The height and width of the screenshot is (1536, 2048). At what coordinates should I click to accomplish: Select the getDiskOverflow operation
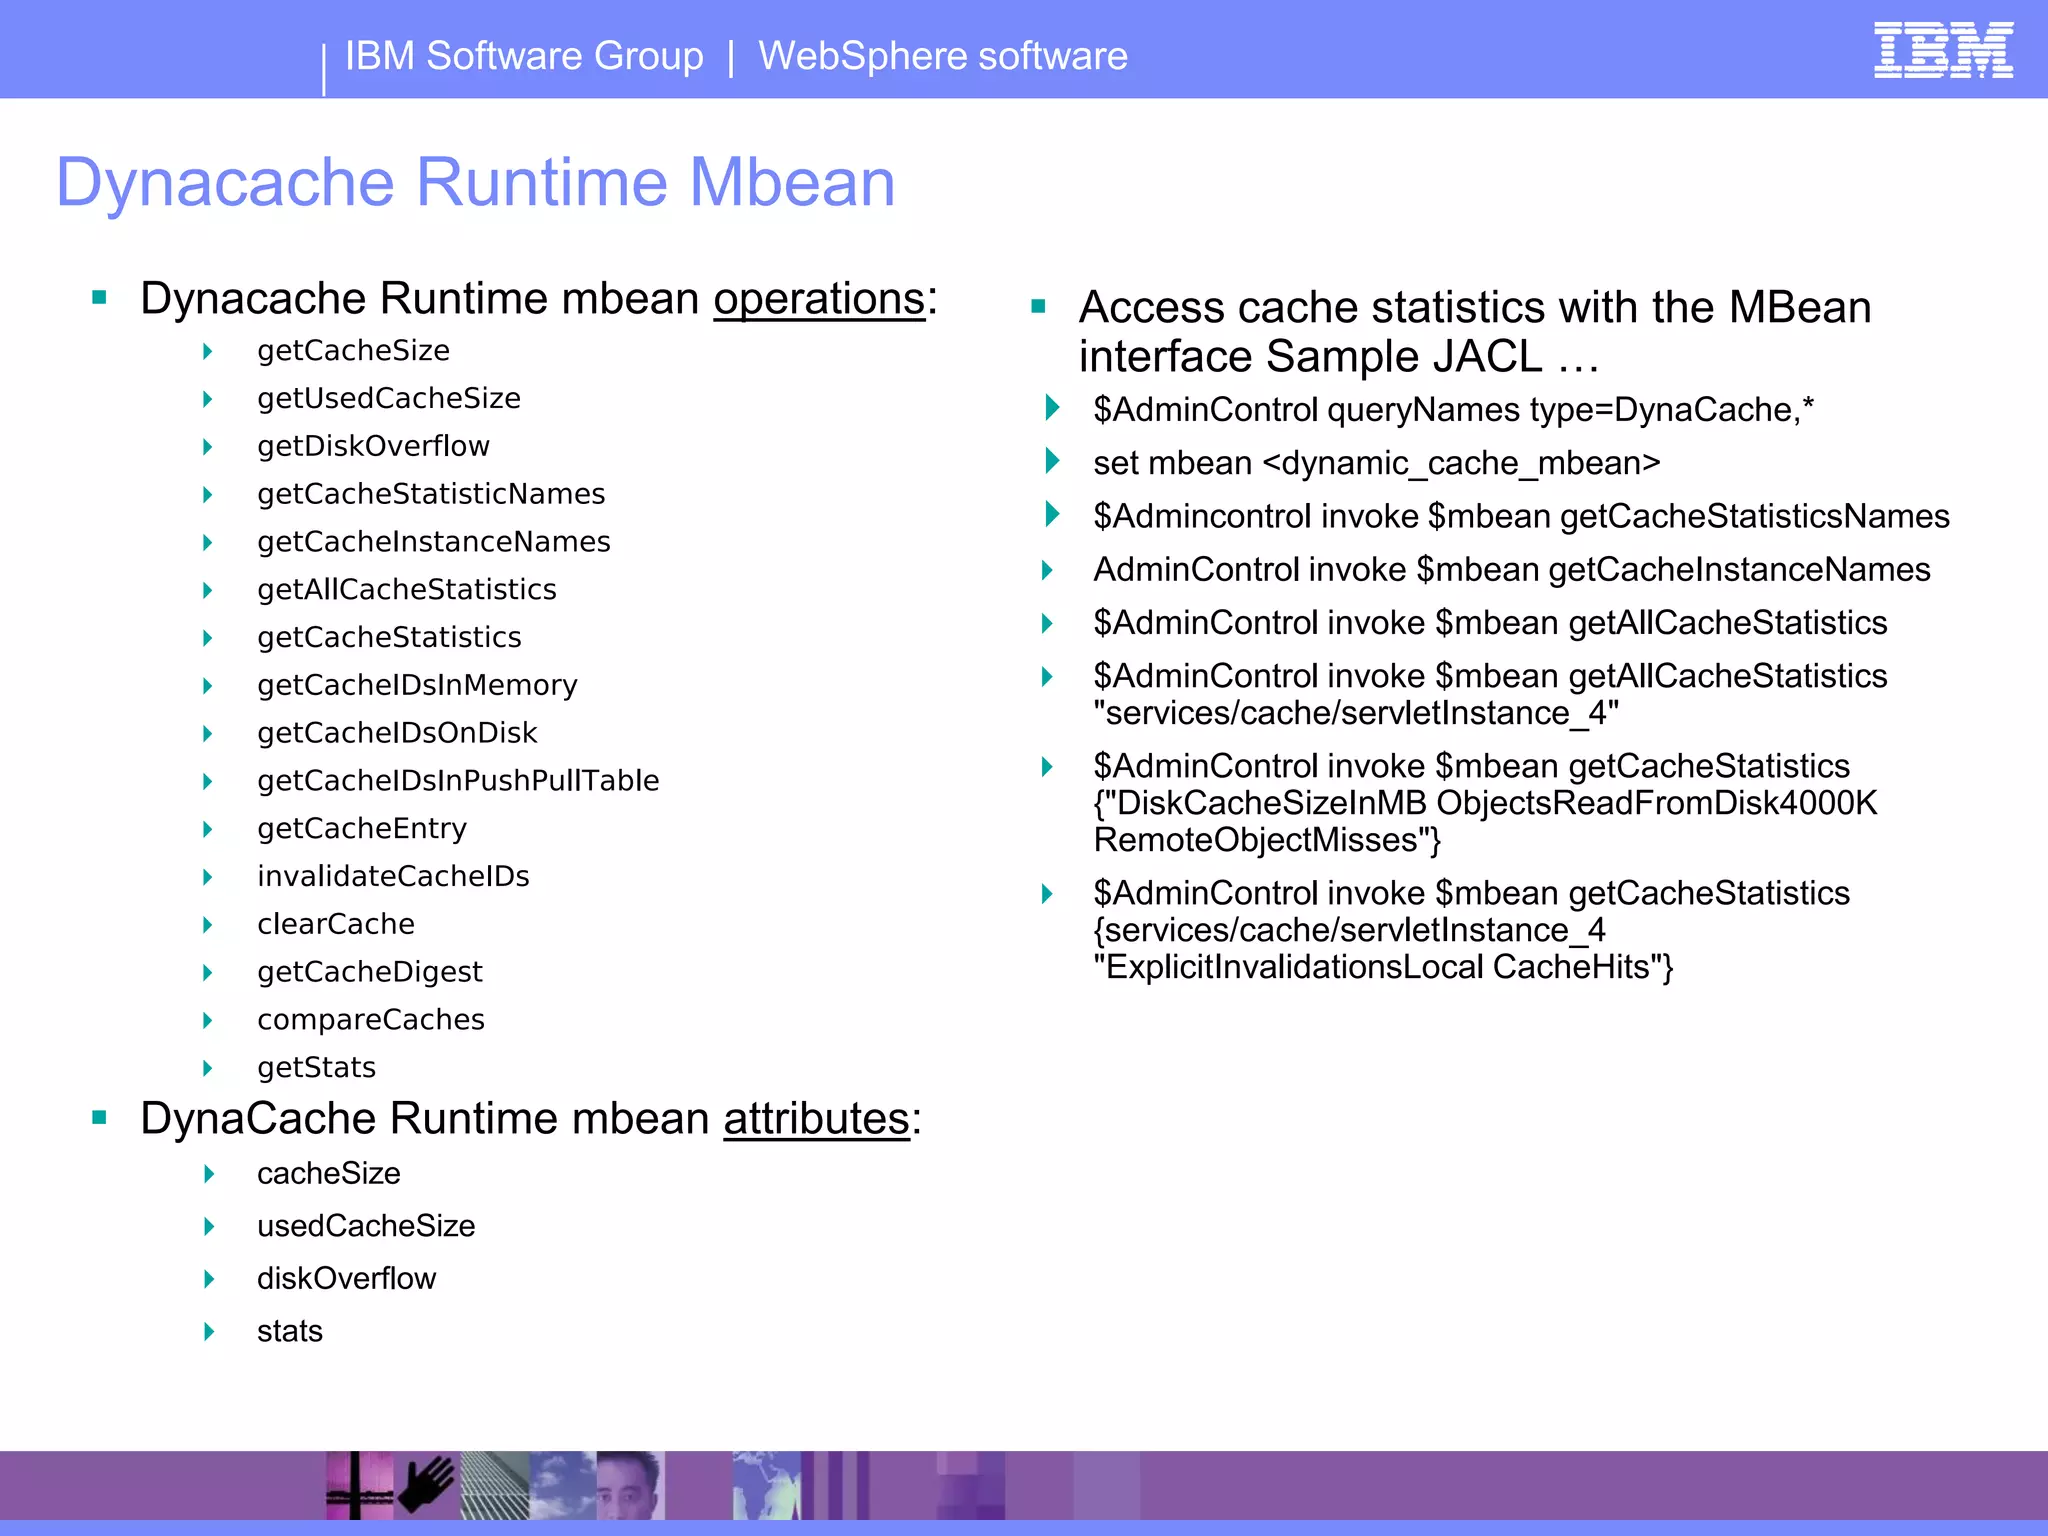(373, 446)
